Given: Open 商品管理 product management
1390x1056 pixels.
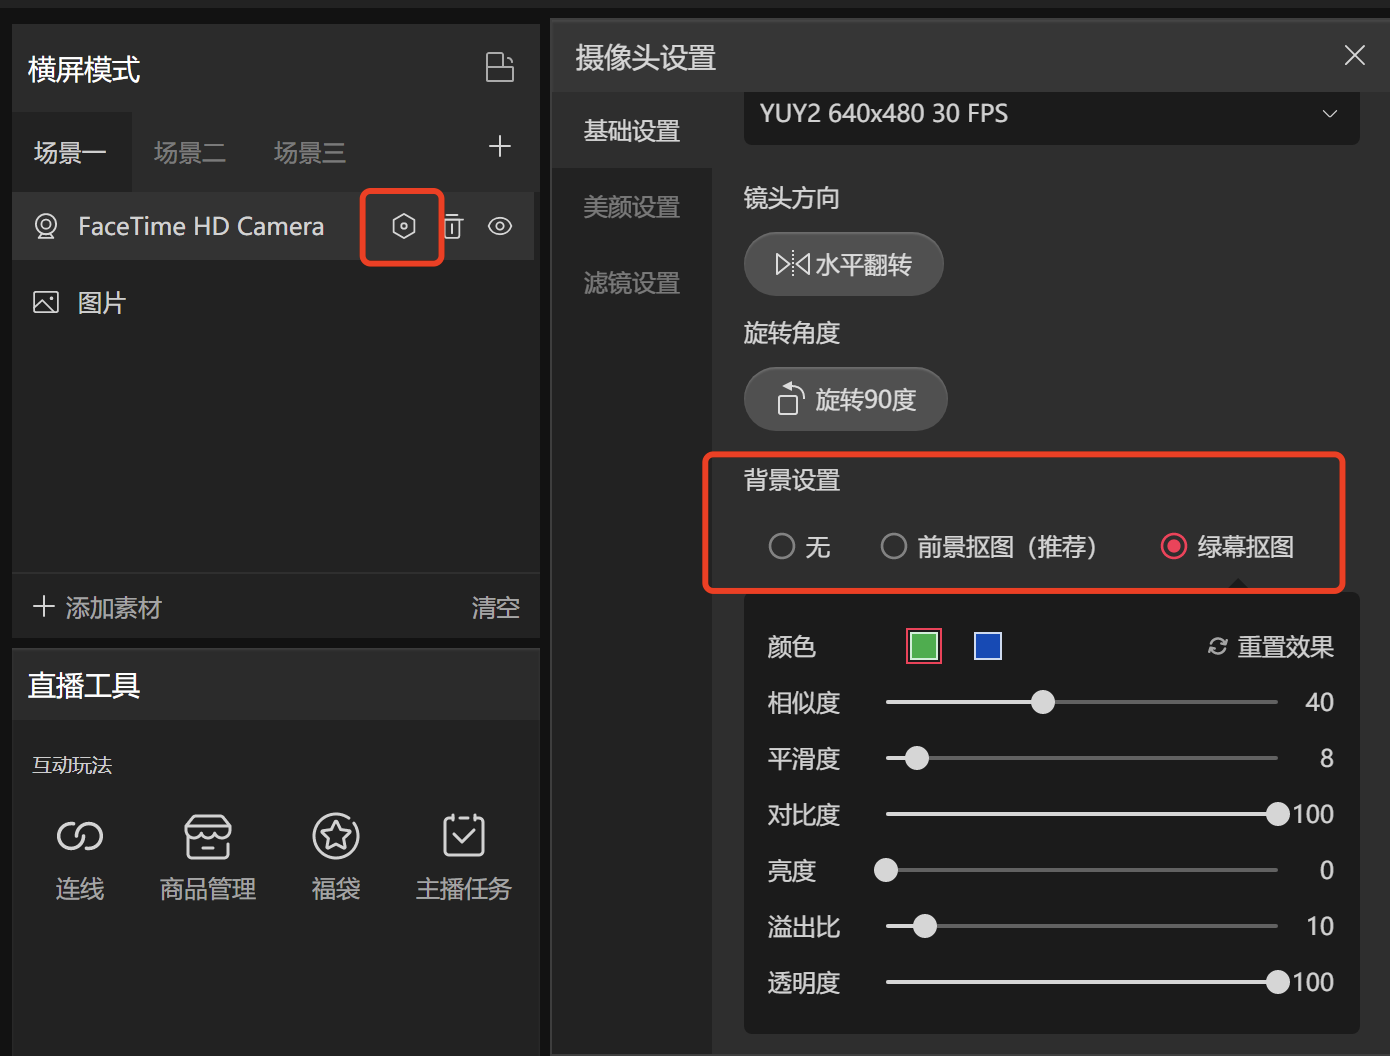Looking at the screenshot, I should 208,857.
